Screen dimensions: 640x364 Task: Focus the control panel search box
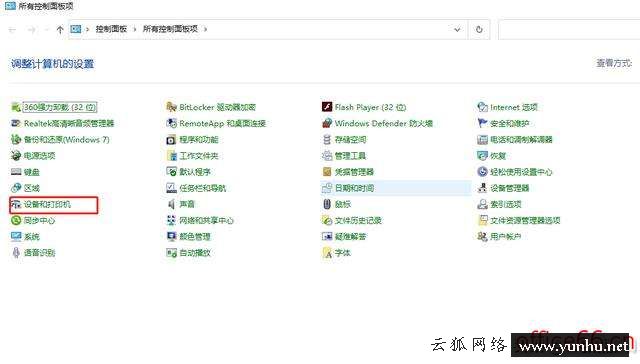point(569,29)
